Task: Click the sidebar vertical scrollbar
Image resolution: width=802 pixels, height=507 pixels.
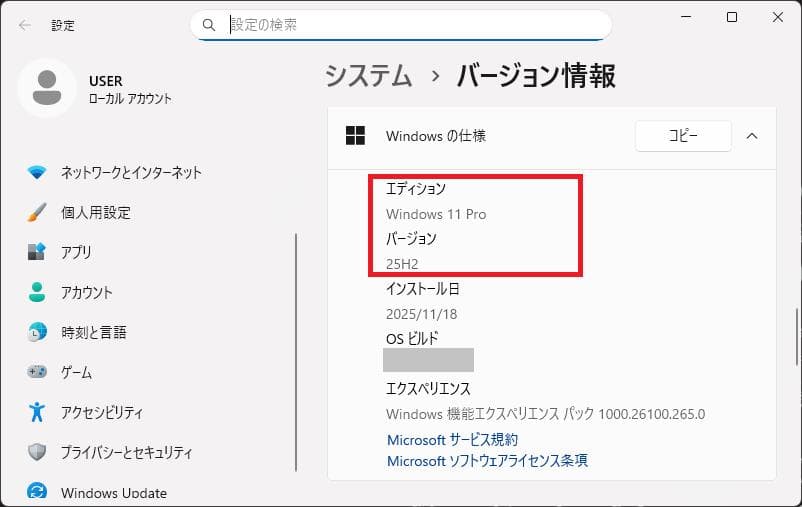Action: [x=296, y=352]
